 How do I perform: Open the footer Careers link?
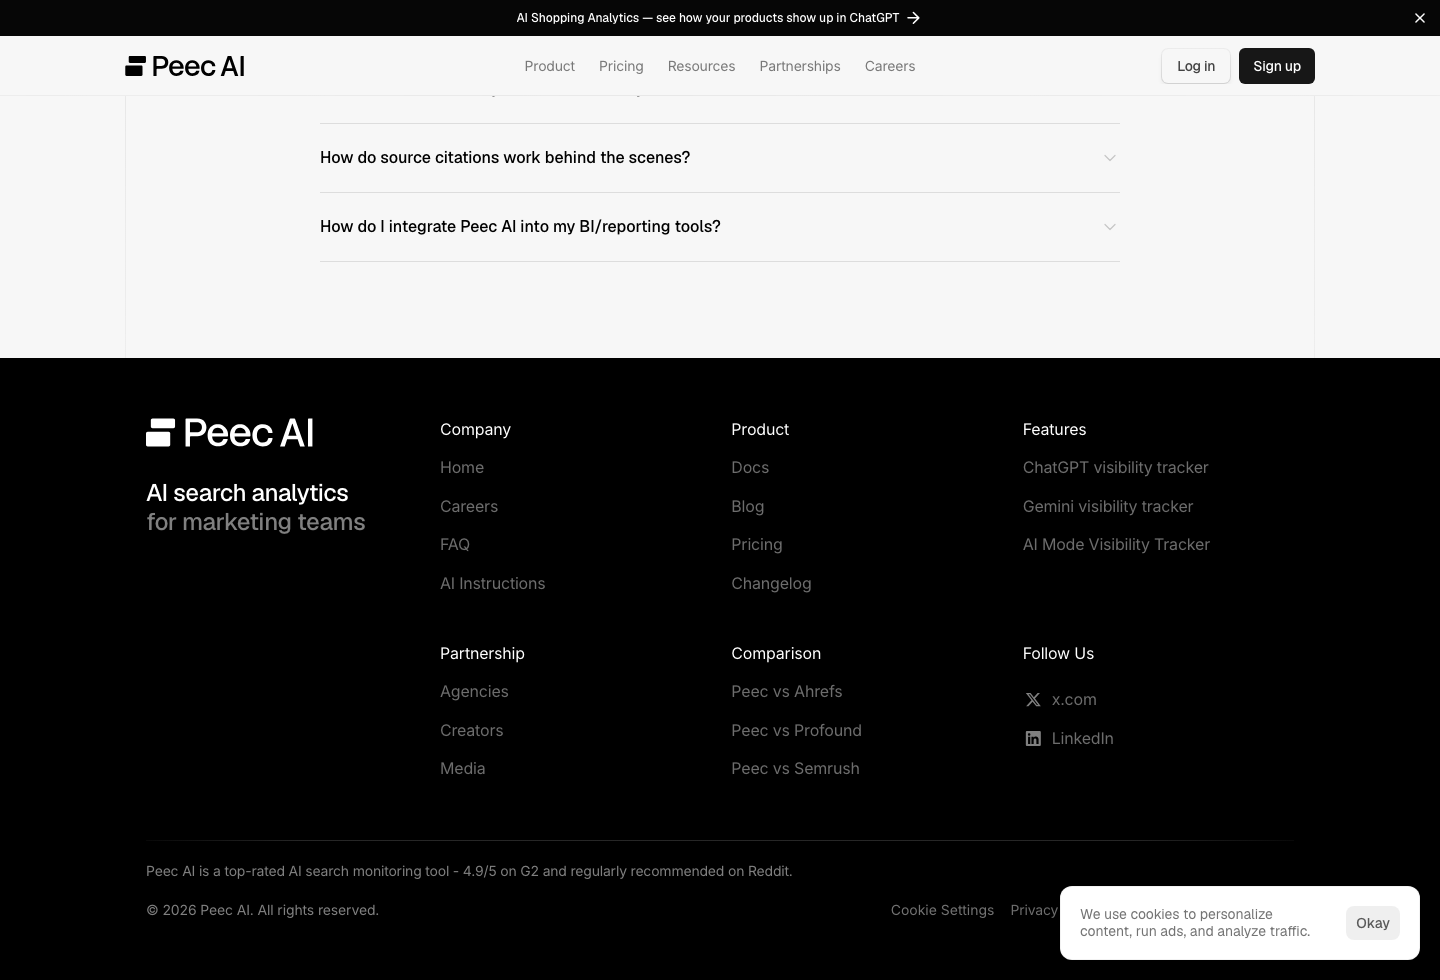pyautogui.click(x=469, y=507)
